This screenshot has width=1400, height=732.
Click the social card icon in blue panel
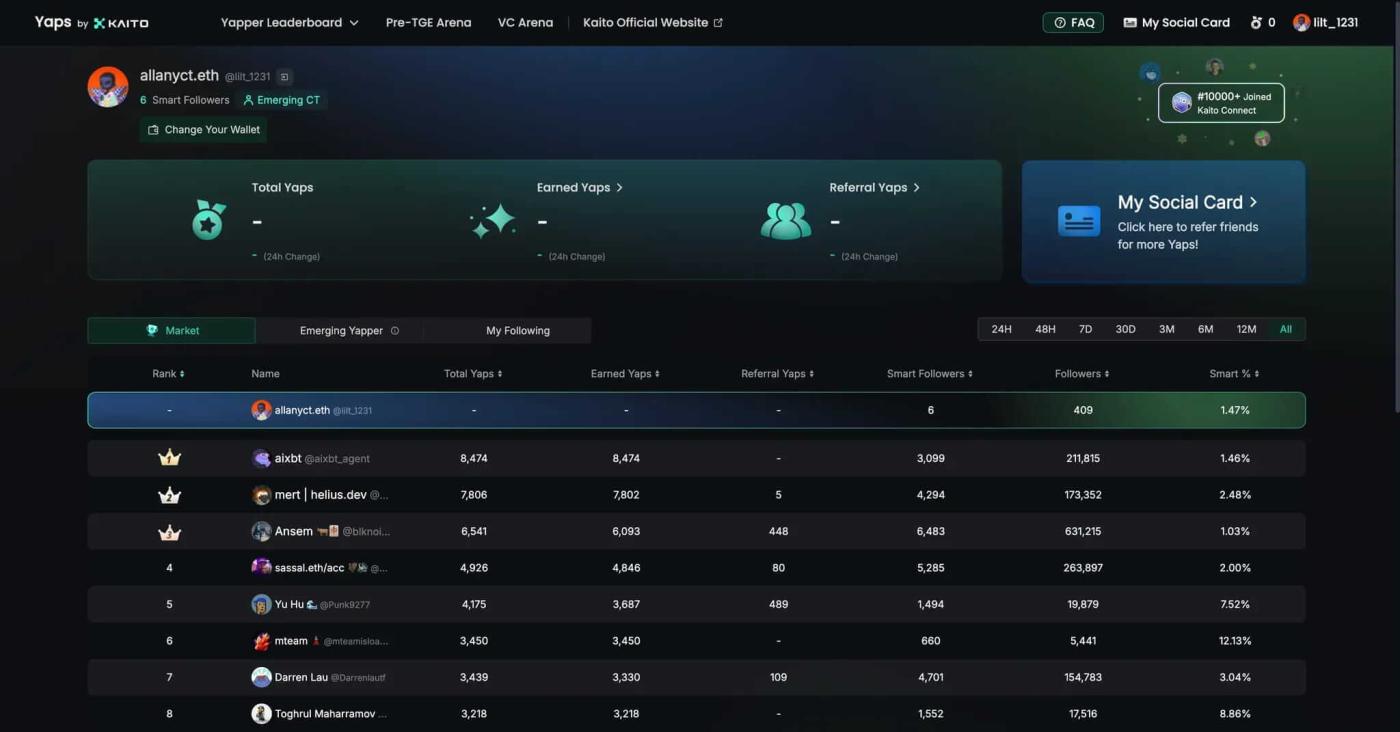coord(1079,221)
